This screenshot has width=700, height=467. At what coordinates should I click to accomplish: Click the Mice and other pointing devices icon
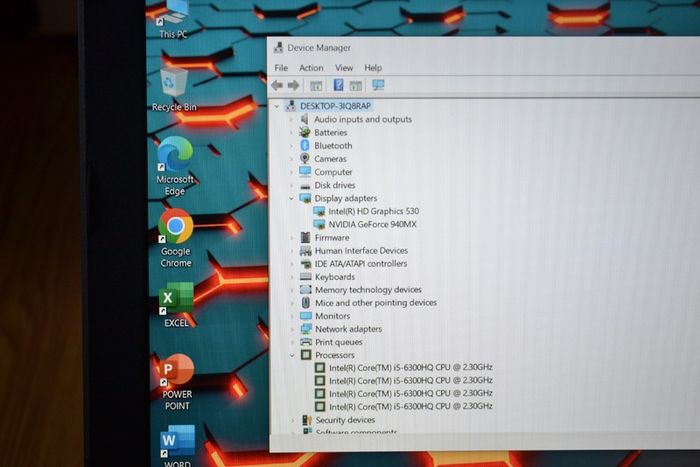[306, 302]
